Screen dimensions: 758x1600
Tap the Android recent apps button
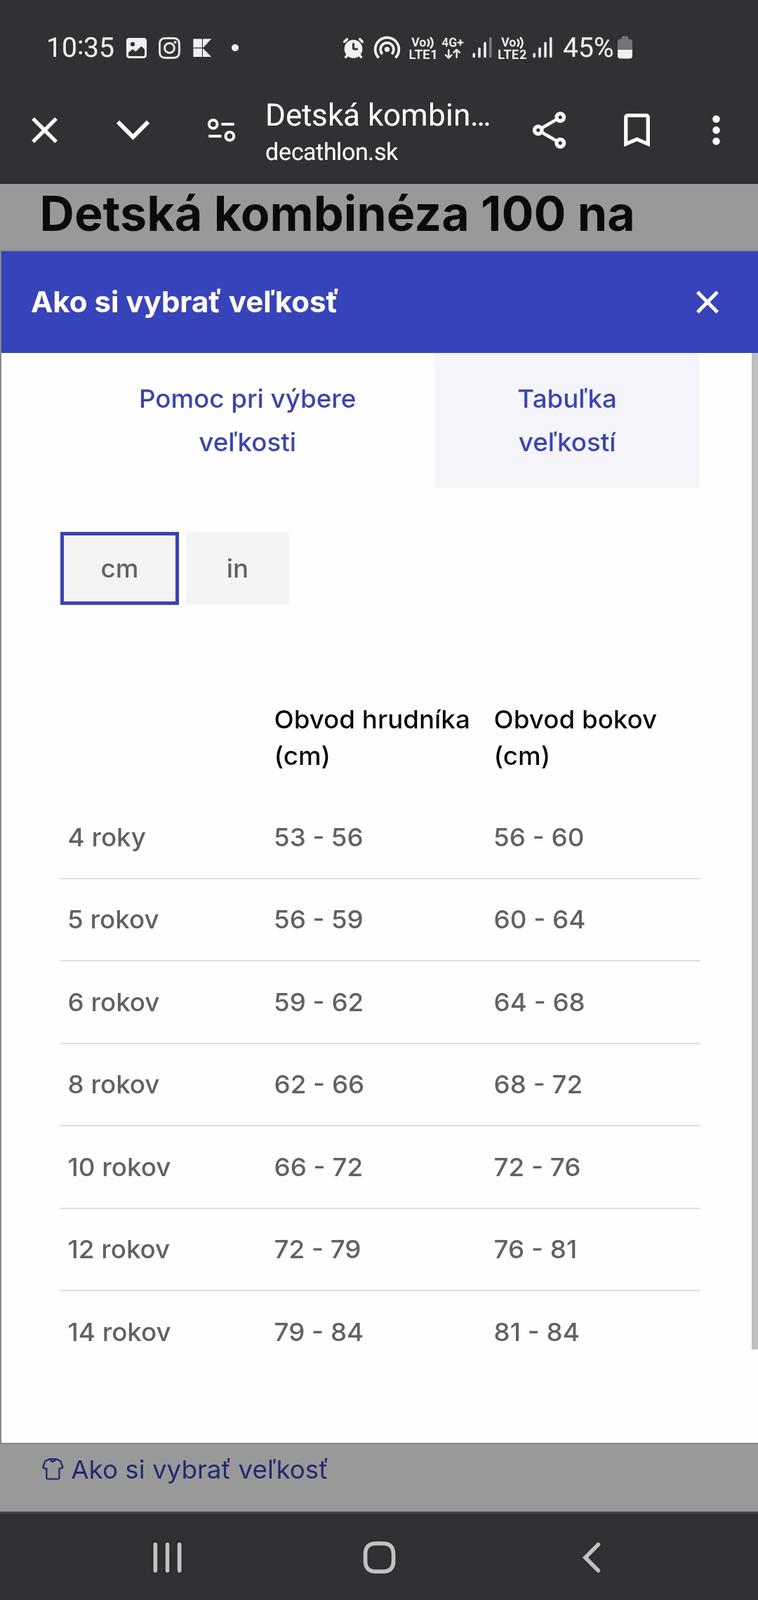pos(167,1557)
